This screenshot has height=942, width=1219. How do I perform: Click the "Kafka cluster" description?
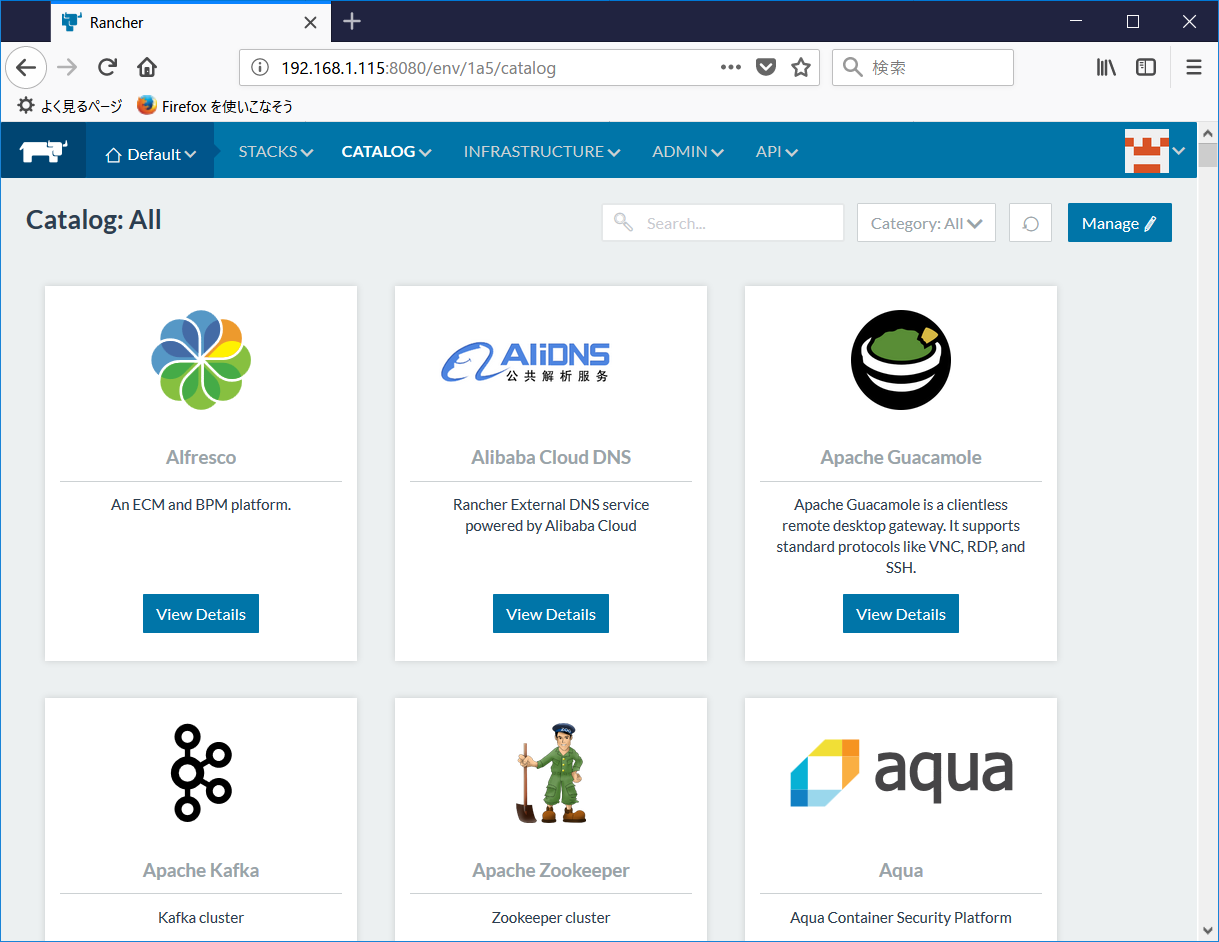[x=201, y=917]
